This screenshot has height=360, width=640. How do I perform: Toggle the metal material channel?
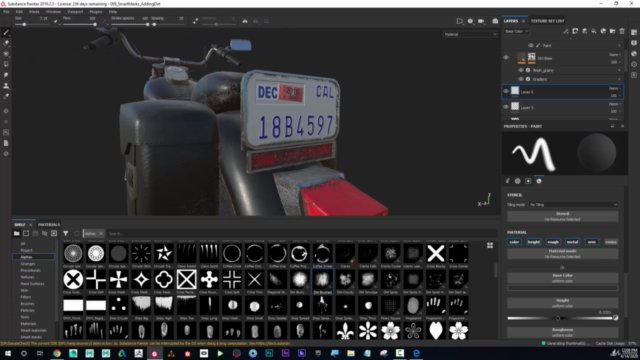(572, 242)
